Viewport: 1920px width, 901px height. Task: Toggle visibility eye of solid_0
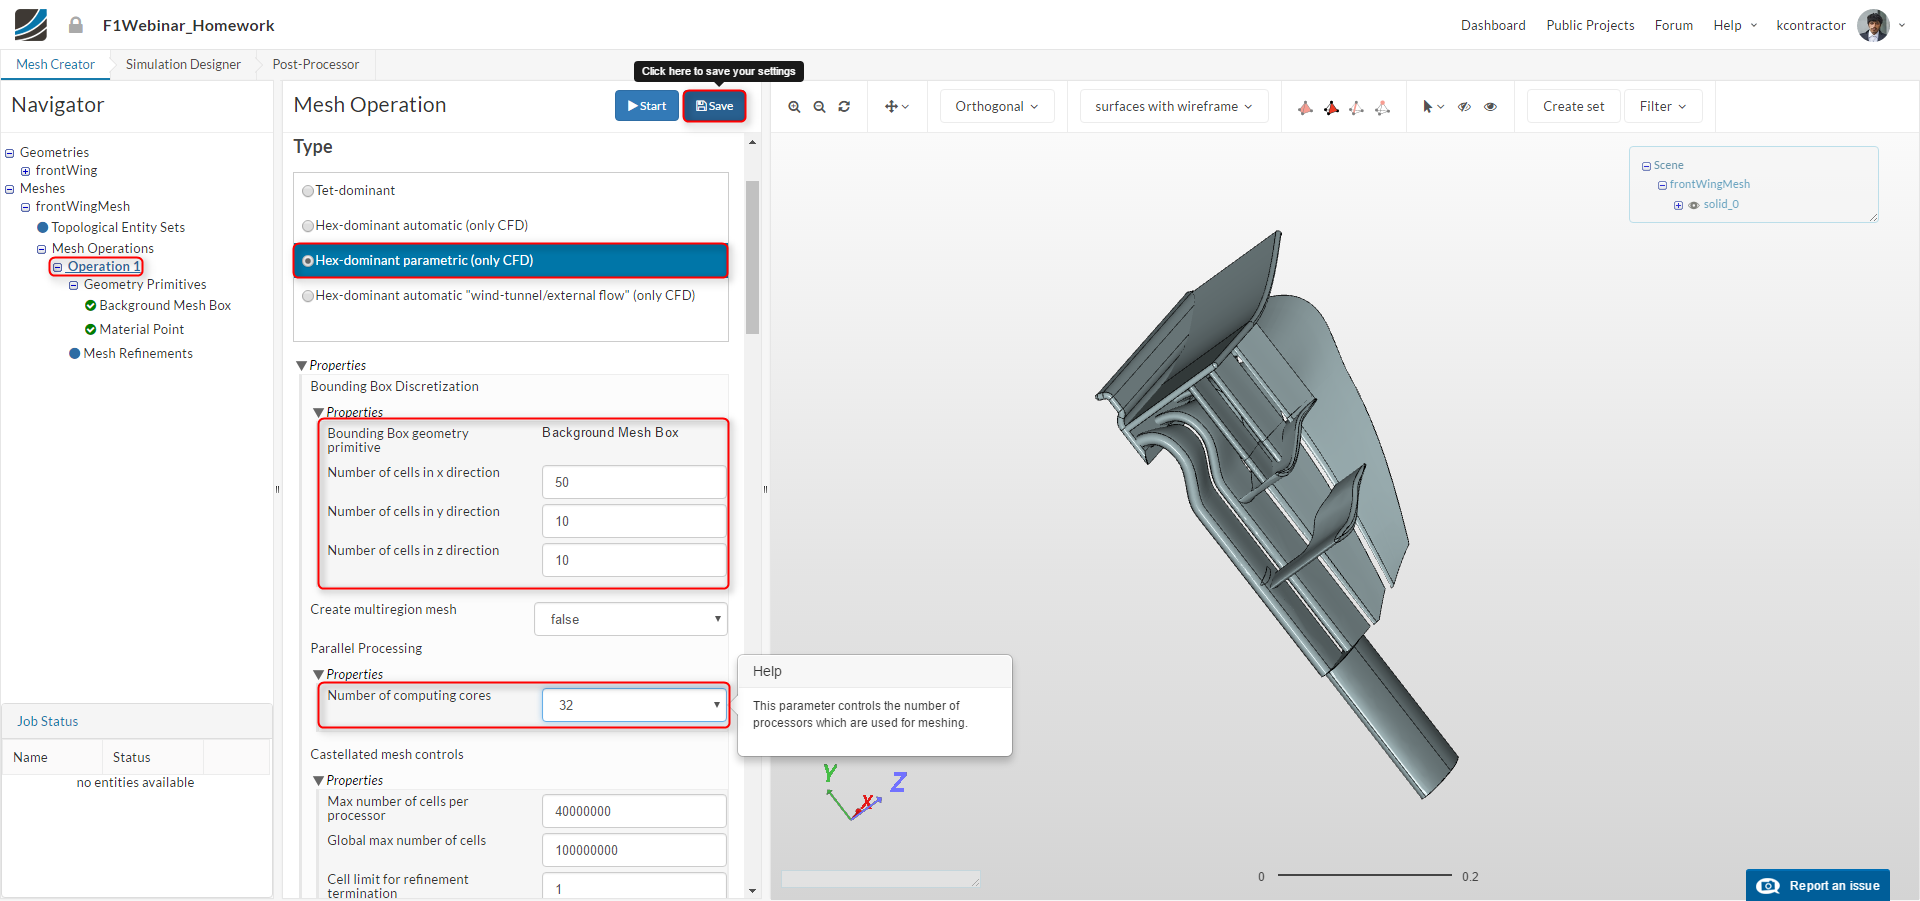click(1694, 205)
